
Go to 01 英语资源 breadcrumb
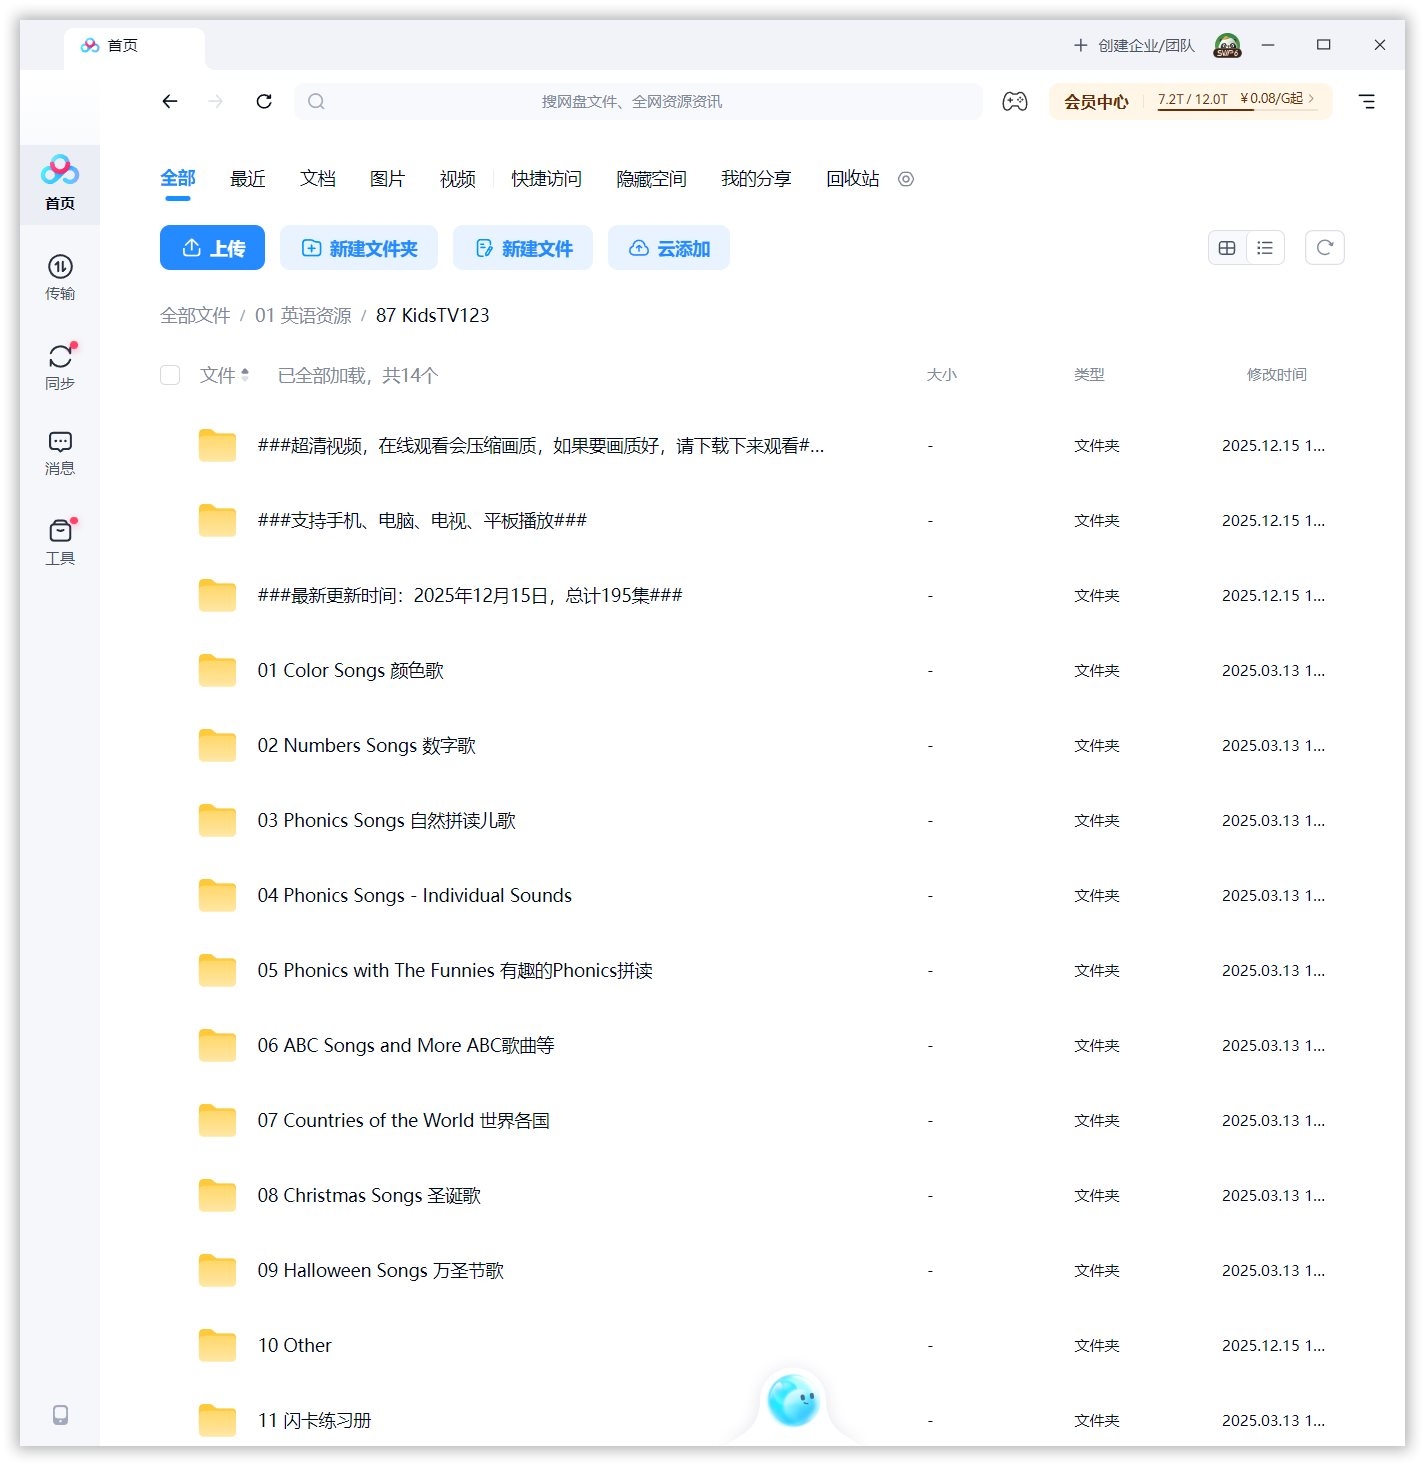(303, 316)
